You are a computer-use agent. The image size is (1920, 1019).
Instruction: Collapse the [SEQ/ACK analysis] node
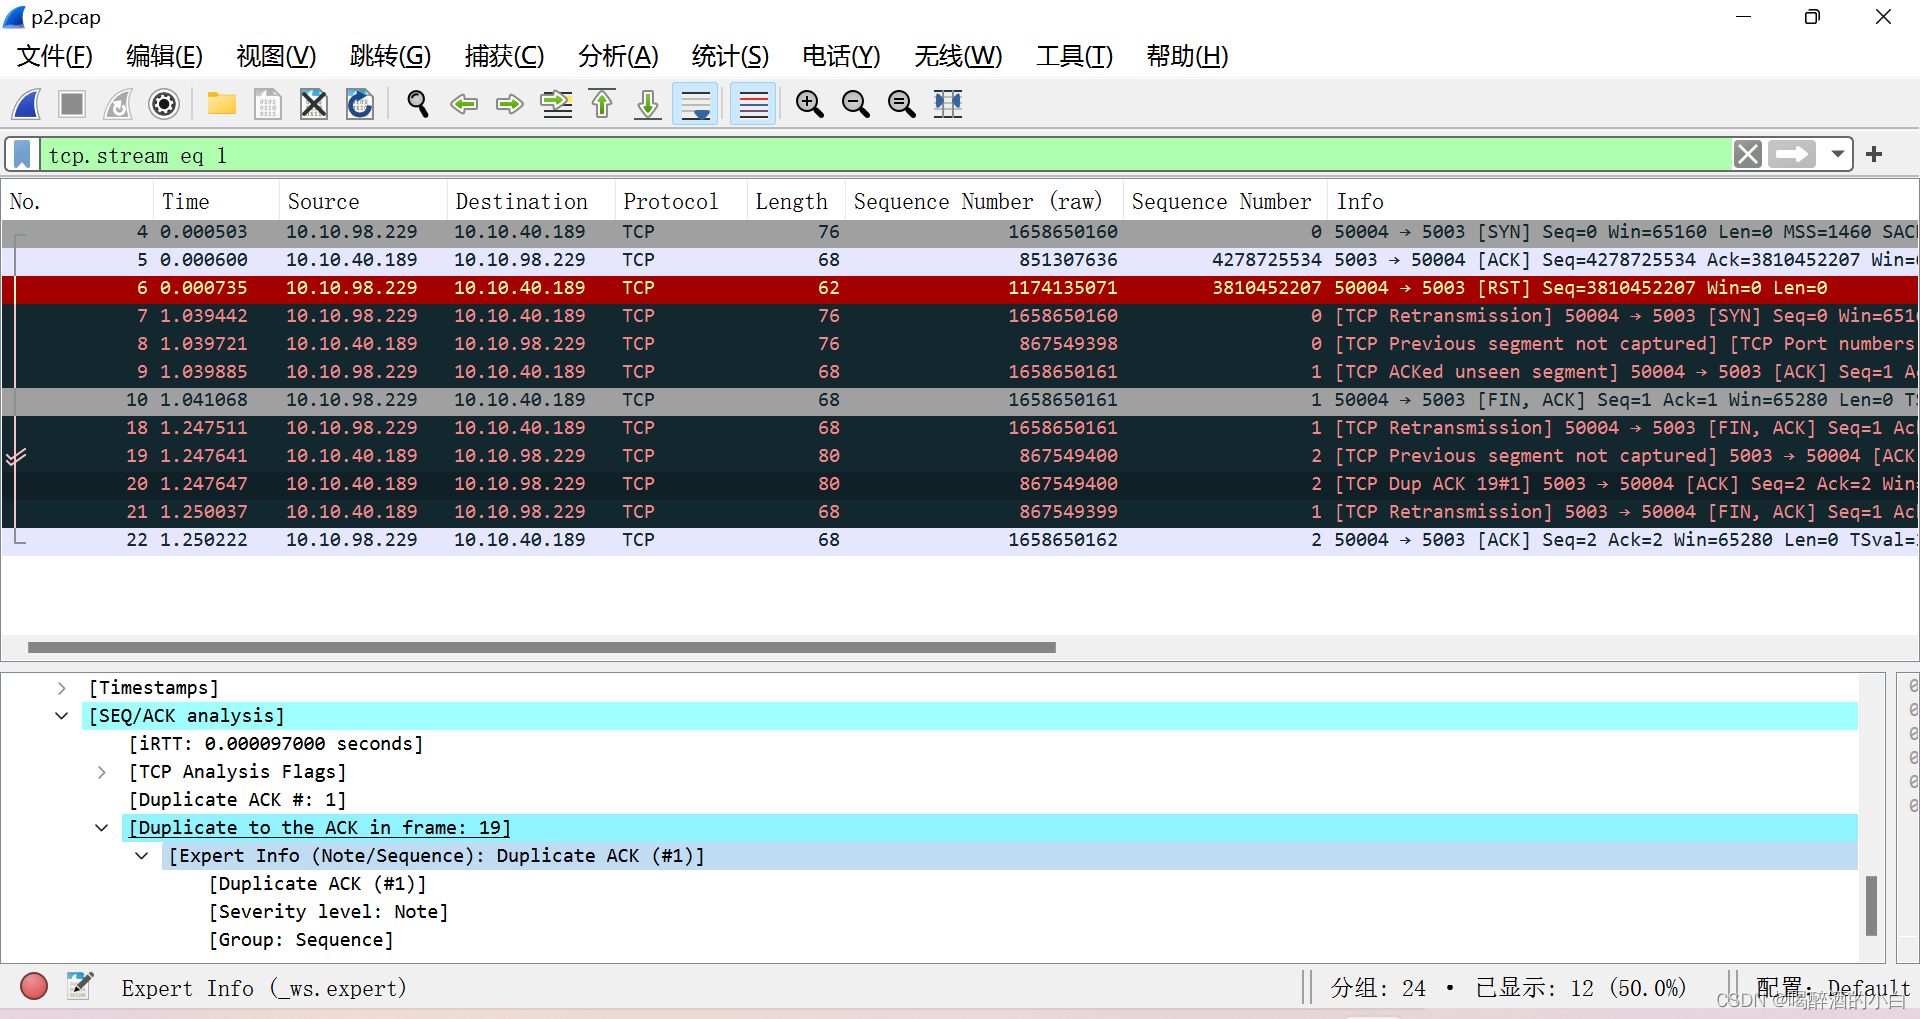click(x=62, y=716)
